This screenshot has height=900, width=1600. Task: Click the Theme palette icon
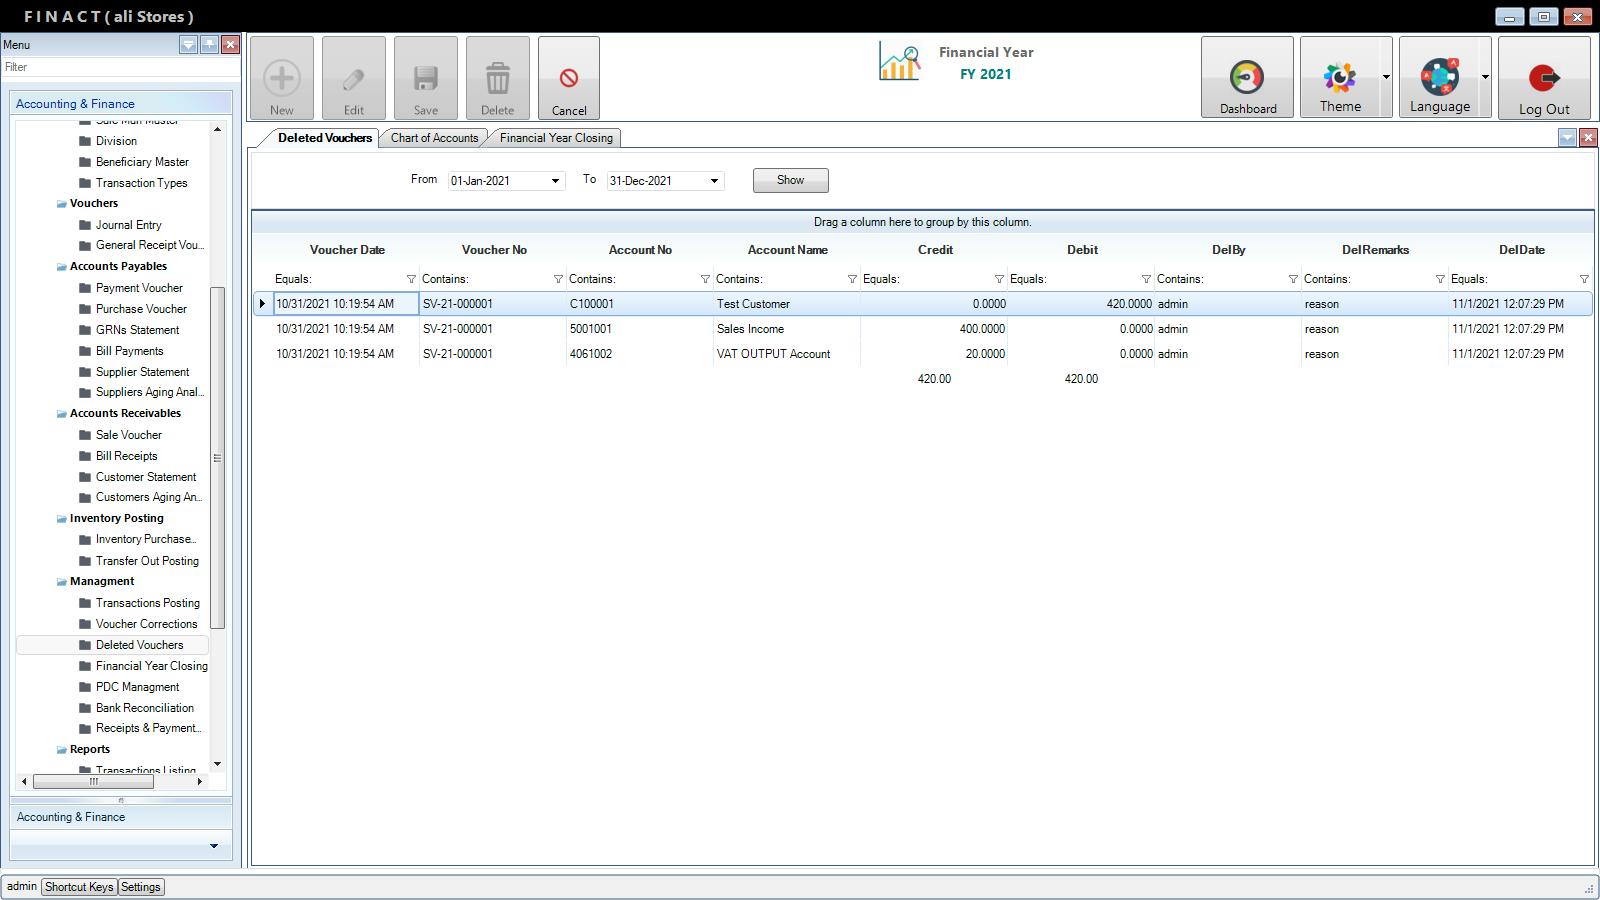[x=1339, y=78]
